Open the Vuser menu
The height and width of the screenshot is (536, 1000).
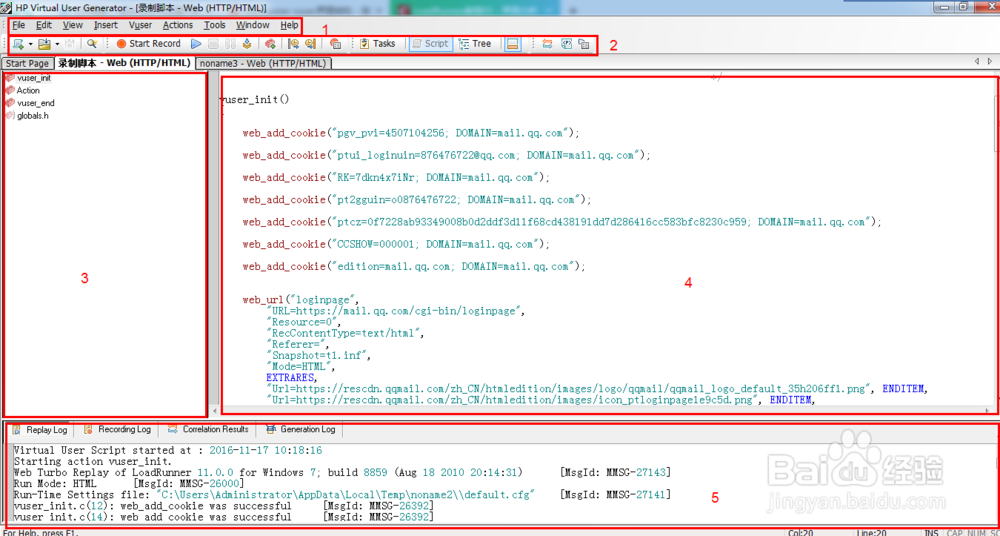click(140, 26)
